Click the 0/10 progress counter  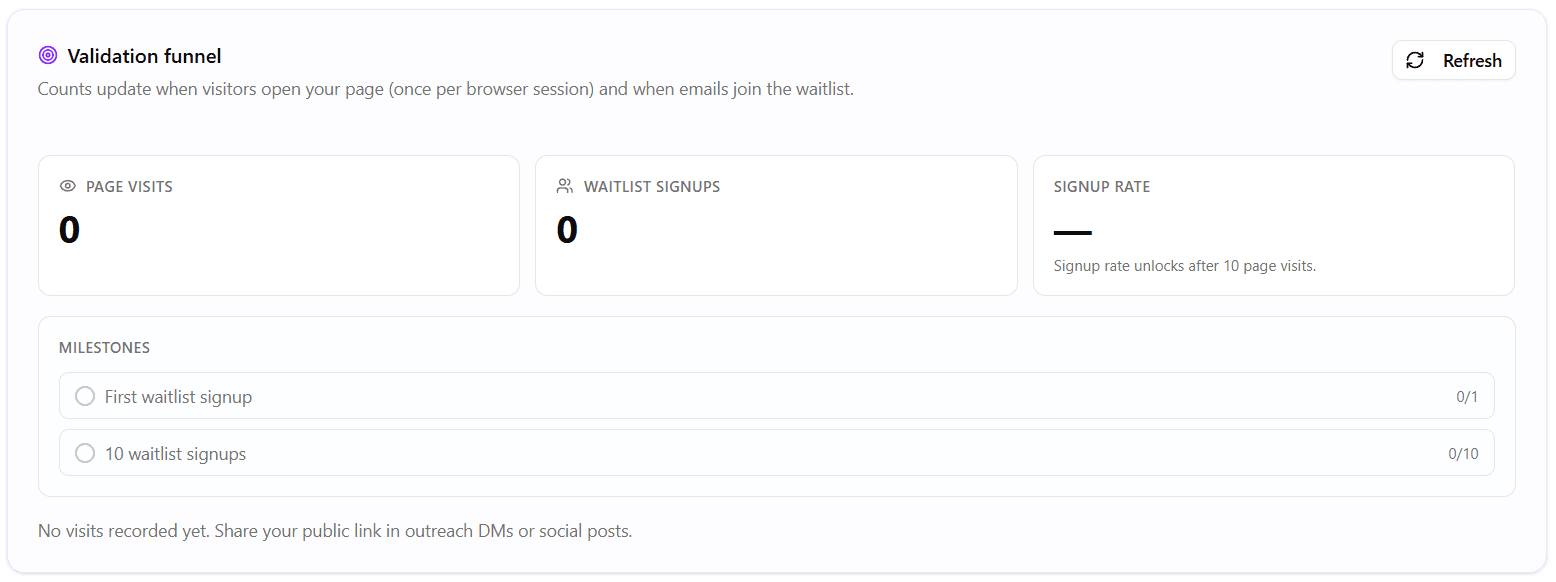[x=1463, y=454]
